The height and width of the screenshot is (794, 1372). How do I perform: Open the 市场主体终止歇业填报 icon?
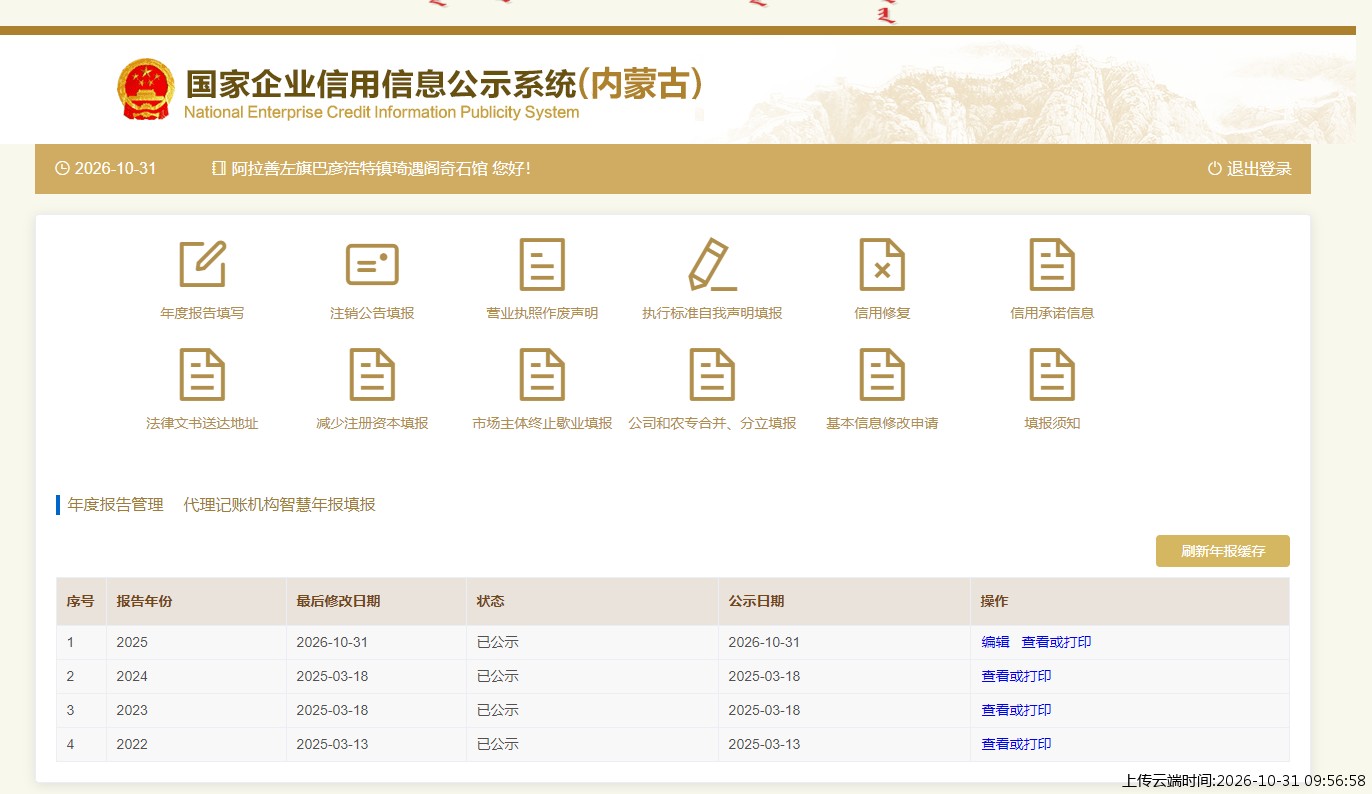pos(542,374)
